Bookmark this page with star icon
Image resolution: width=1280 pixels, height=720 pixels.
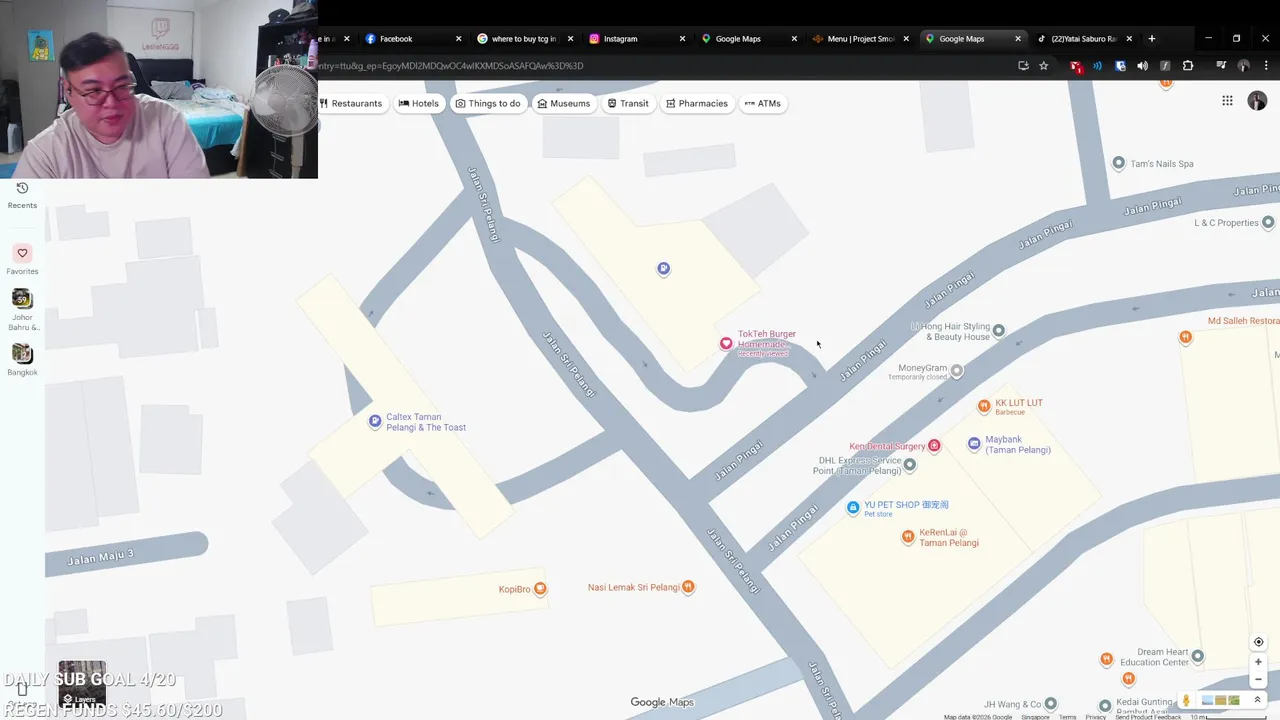[x=1044, y=66]
